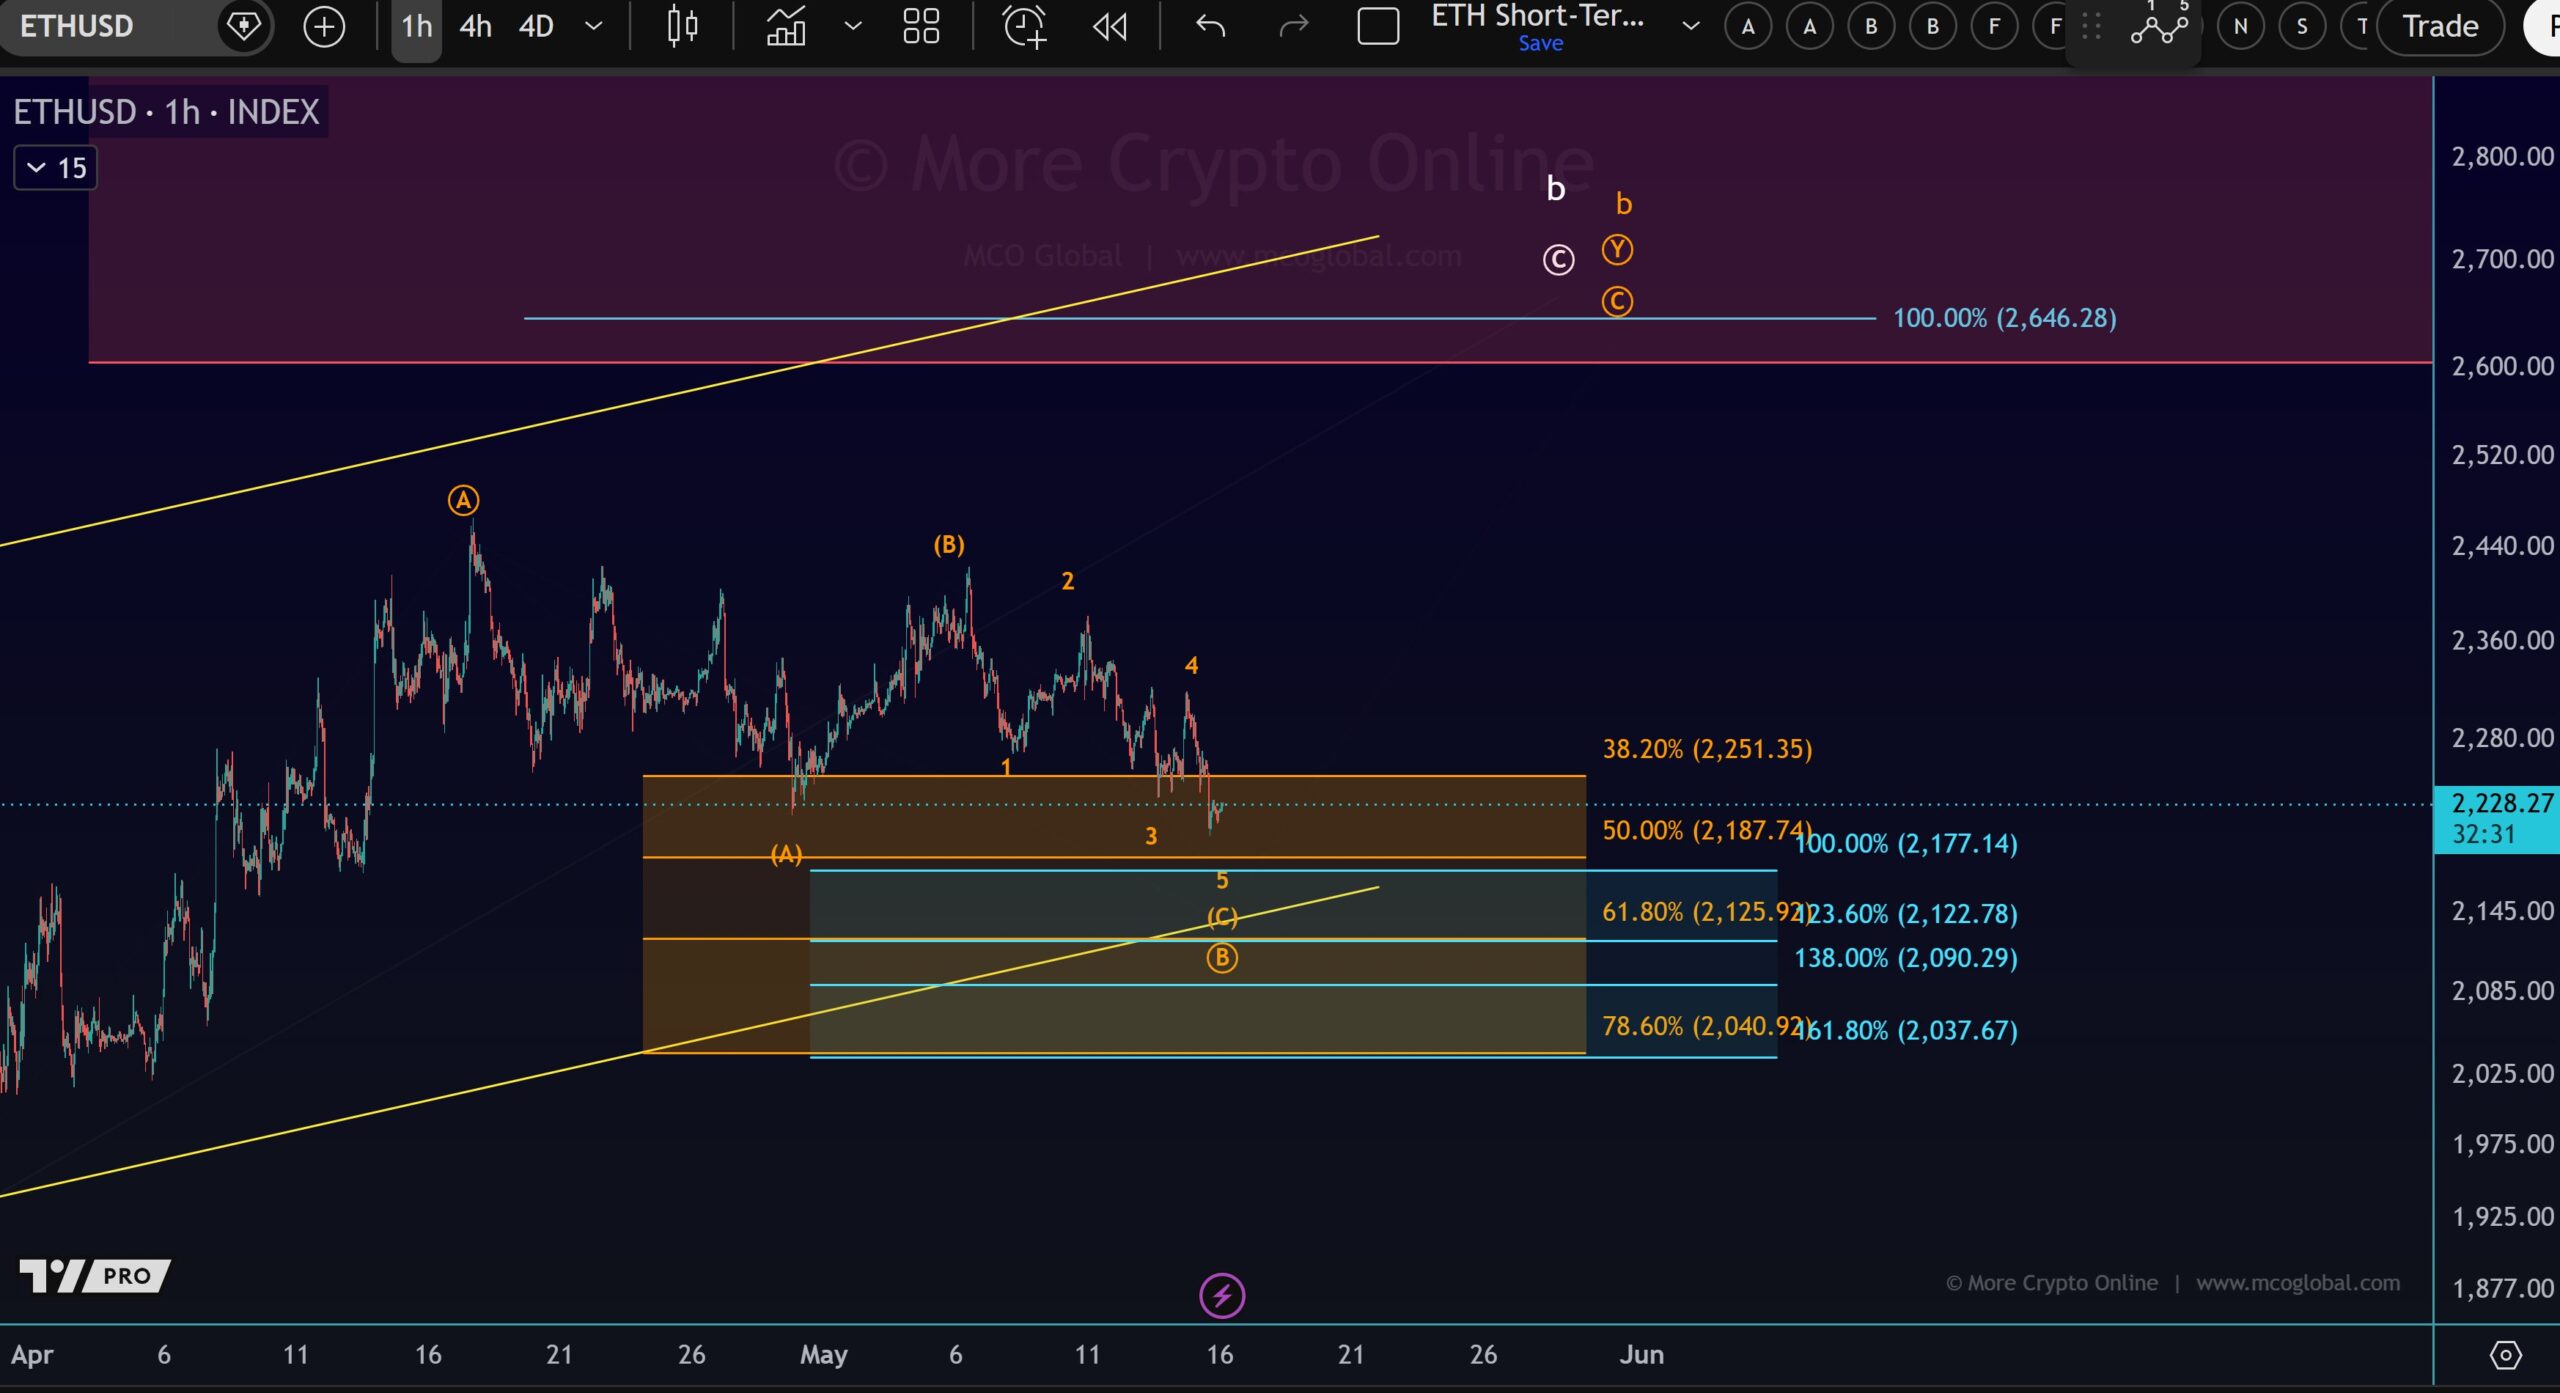This screenshot has width=2560, height=1393.
Task: Add a symbol with the plus icon
Action: point(324,27)
